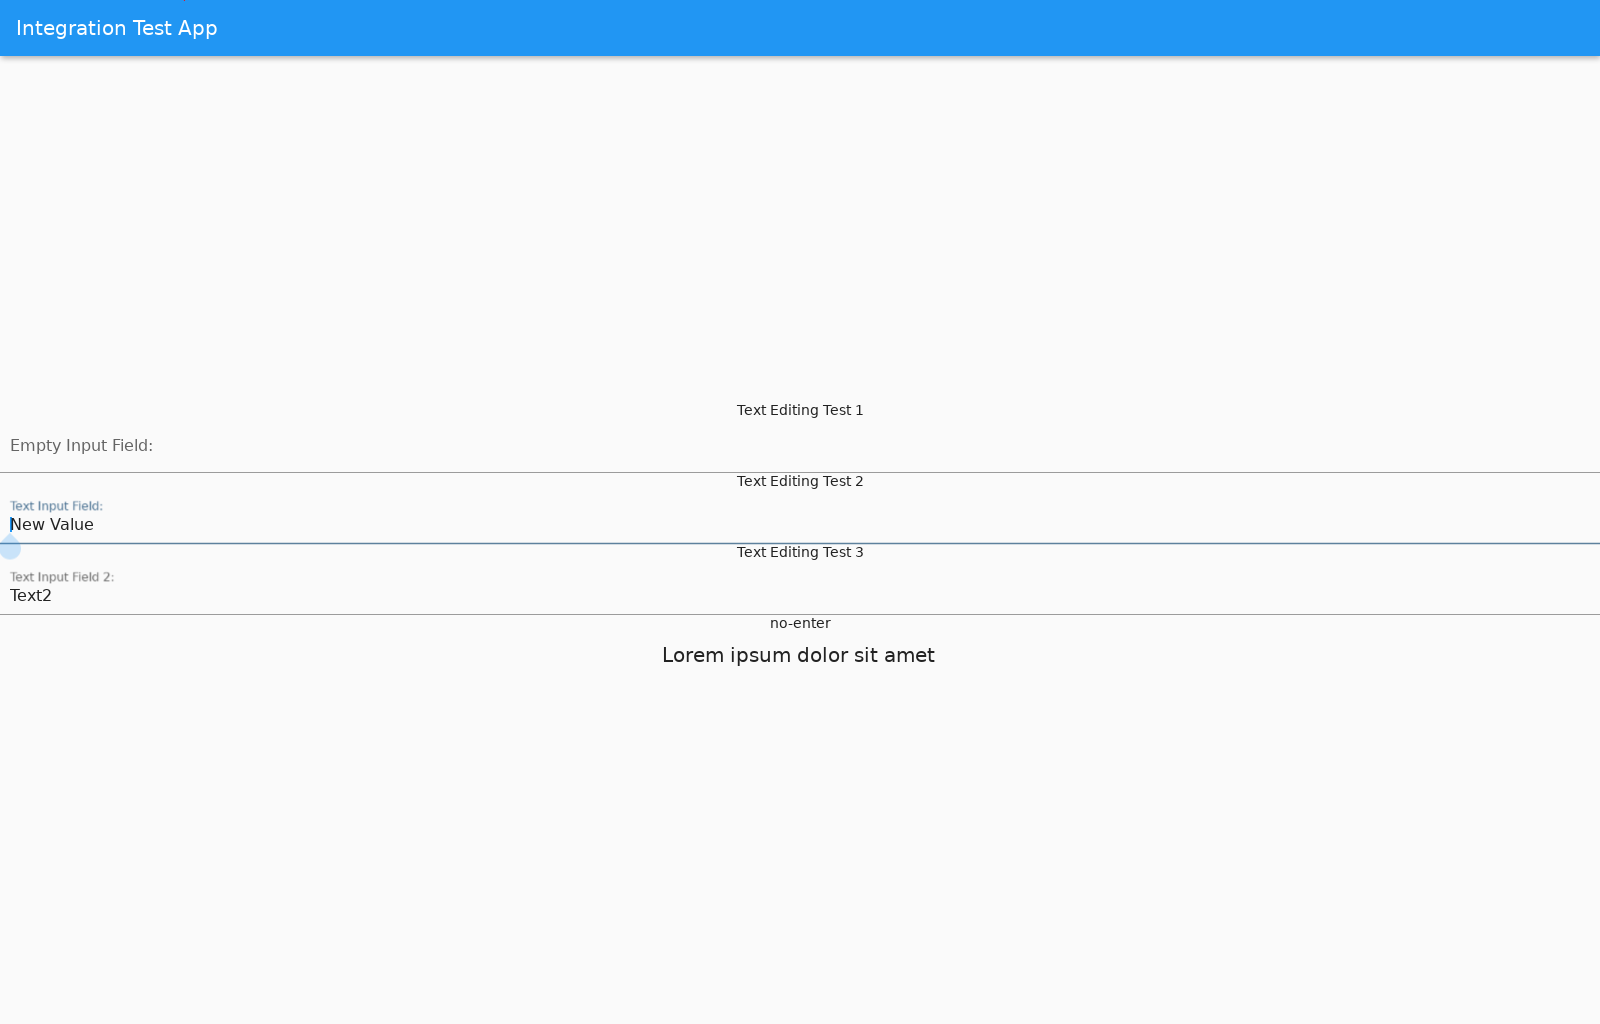This screenshot has height=1024, width=1600.
Task: Click the divider line below the empty field
Action: (x=400, y=471)
